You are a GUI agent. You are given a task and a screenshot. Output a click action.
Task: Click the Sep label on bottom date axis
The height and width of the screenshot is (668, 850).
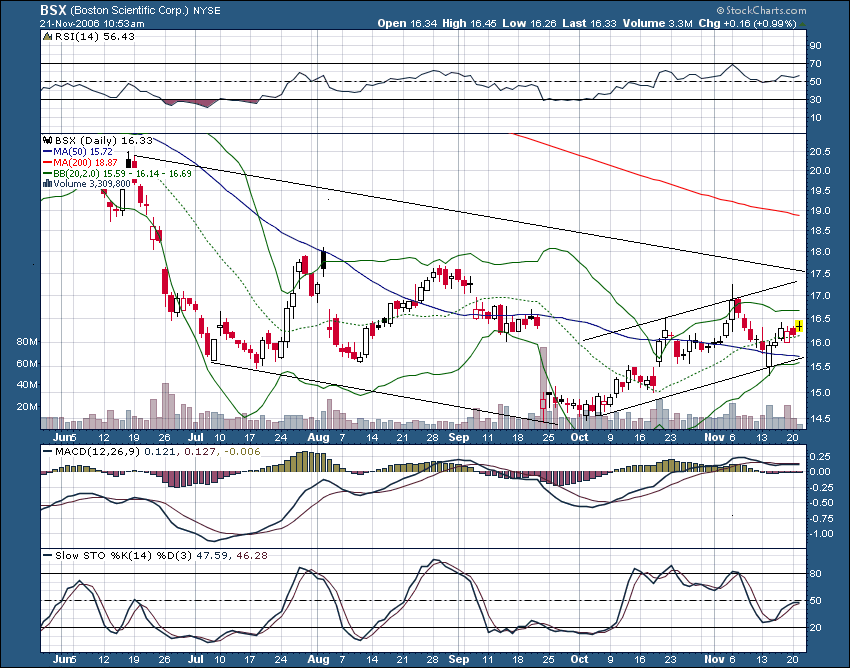[x=459, y=659]
